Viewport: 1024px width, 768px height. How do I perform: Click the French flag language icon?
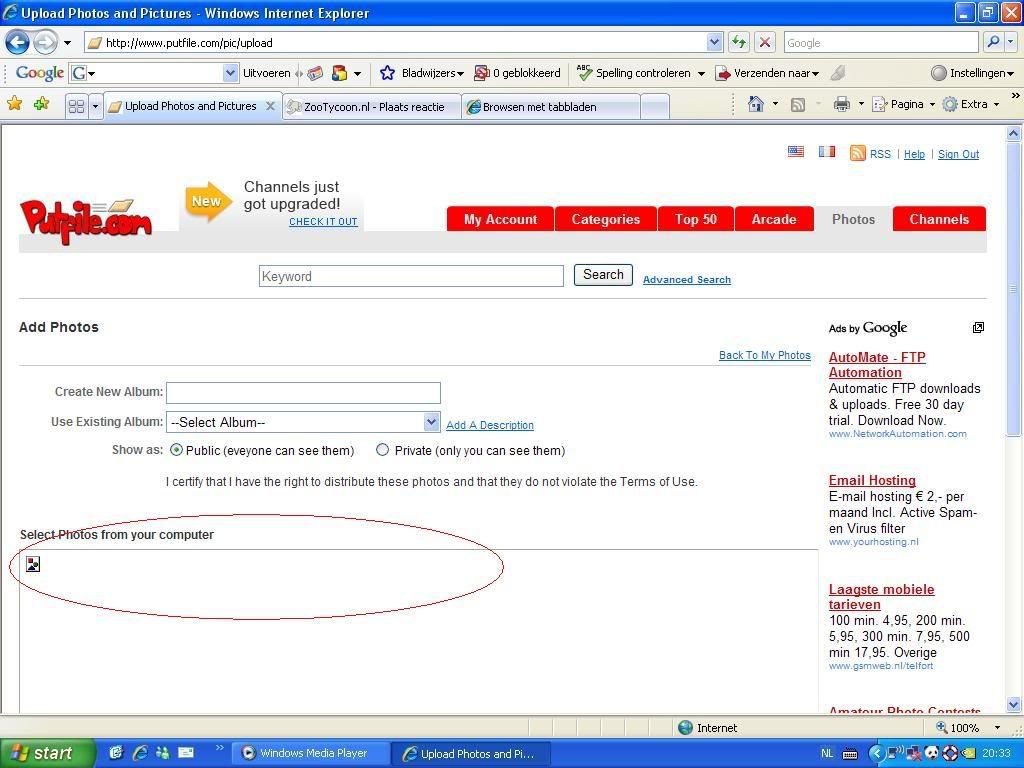(827, 152)
